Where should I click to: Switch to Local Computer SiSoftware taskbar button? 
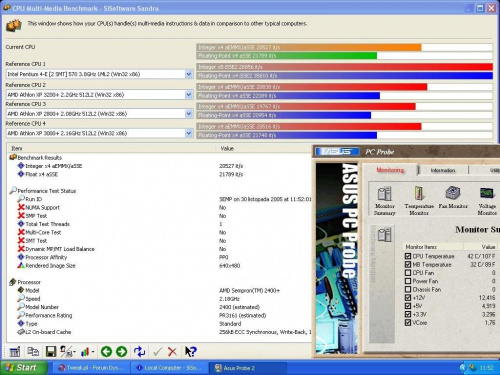169,368
